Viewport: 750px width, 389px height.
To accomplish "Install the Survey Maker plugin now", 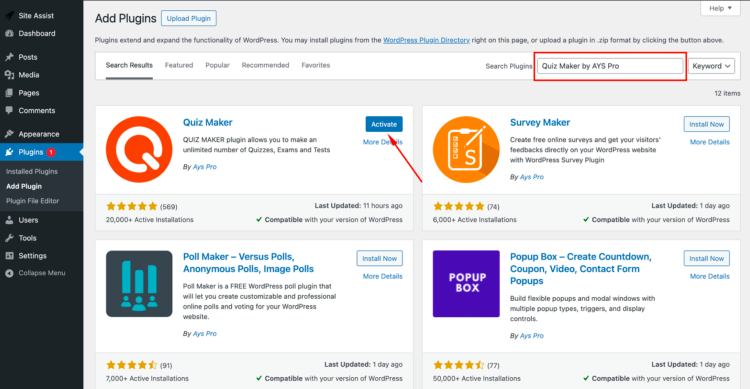I will (x=706, y=124).
